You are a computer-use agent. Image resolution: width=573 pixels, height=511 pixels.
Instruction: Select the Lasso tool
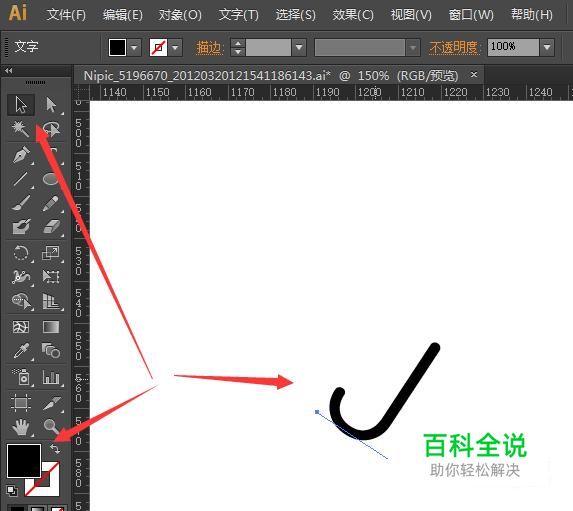point(51,129)
